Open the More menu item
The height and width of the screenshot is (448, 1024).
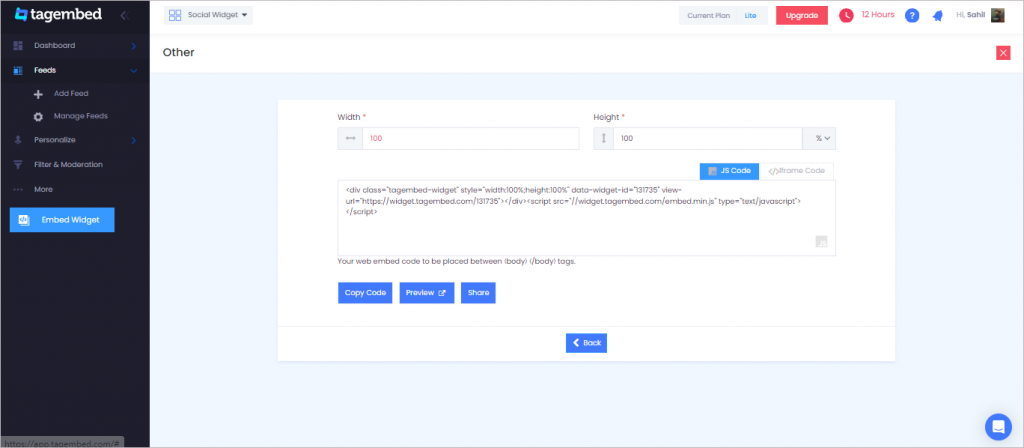[43, 189]
